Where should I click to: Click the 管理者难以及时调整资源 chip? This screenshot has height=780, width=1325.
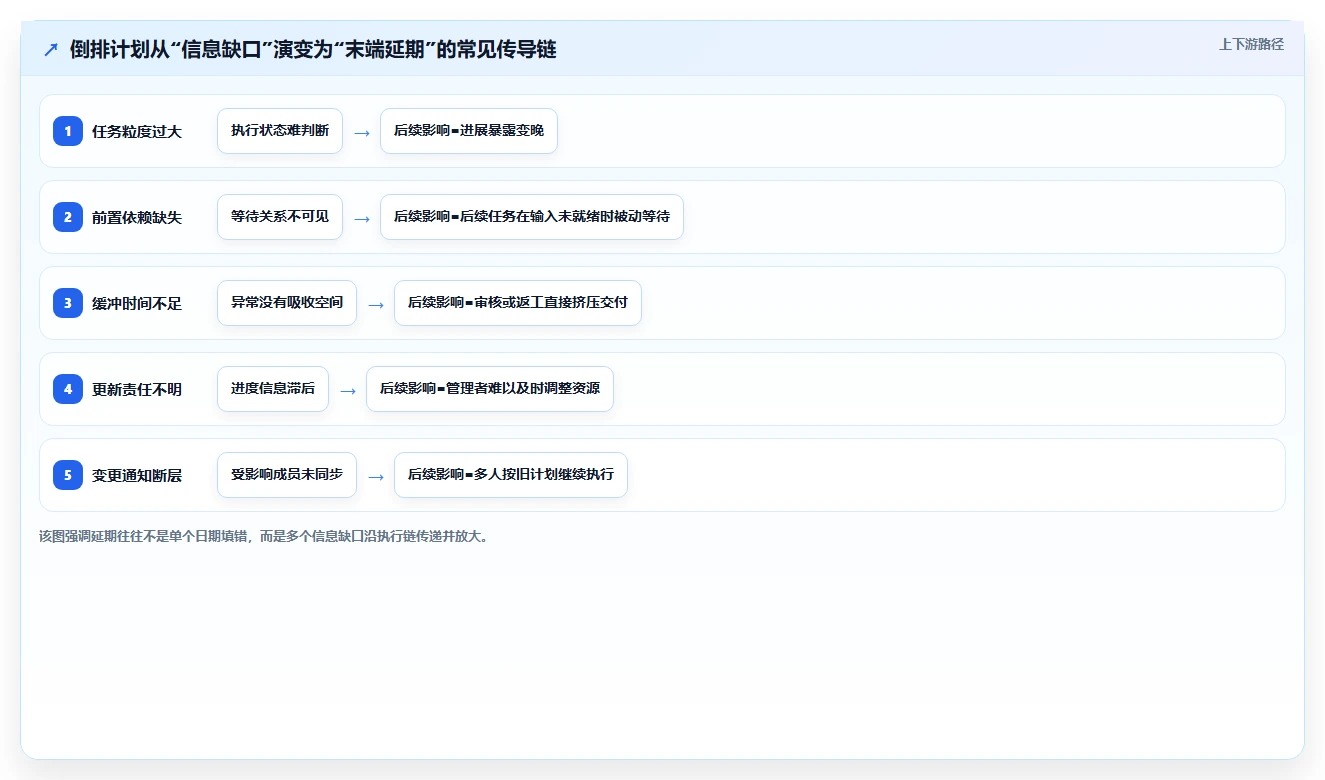(x=490, y=389)
